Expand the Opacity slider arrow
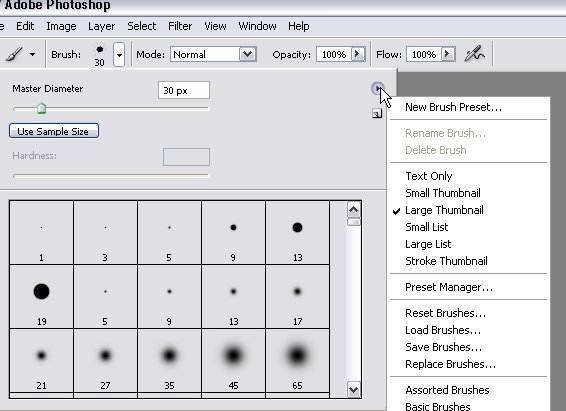The width and height of the screenshot is (566, 411). pyautogui.click(x=358, y=54)
